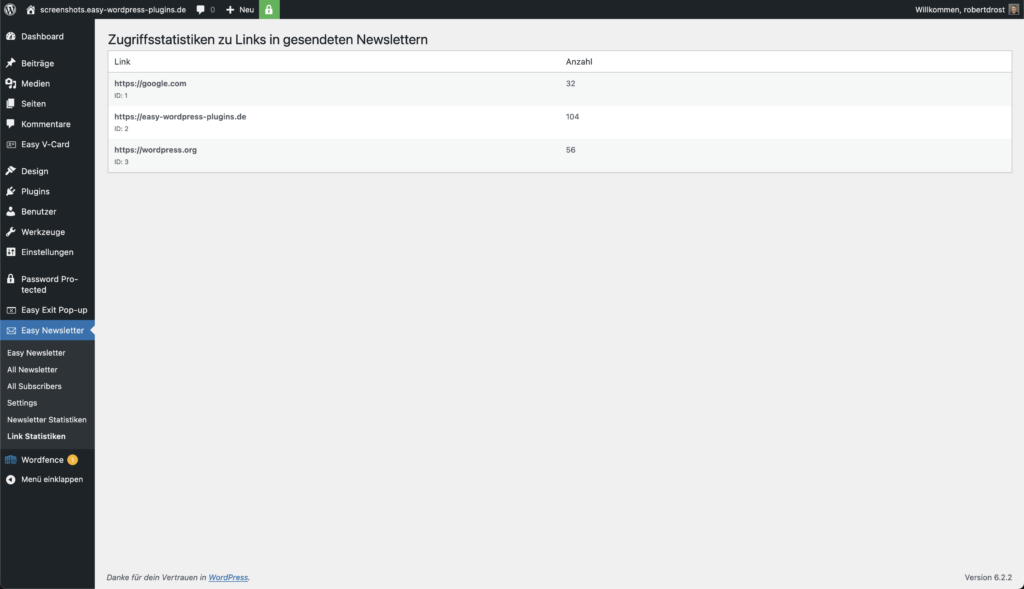This screenshot has height=589, width=1024.
Task: Click the Einstellungen sliders icon
Action: coord(10,252)
